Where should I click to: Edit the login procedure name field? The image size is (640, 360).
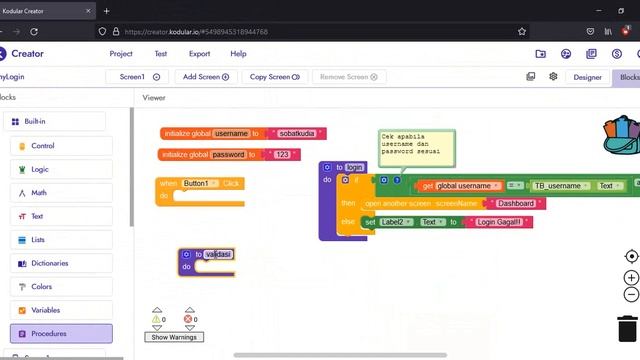[354, 167]
